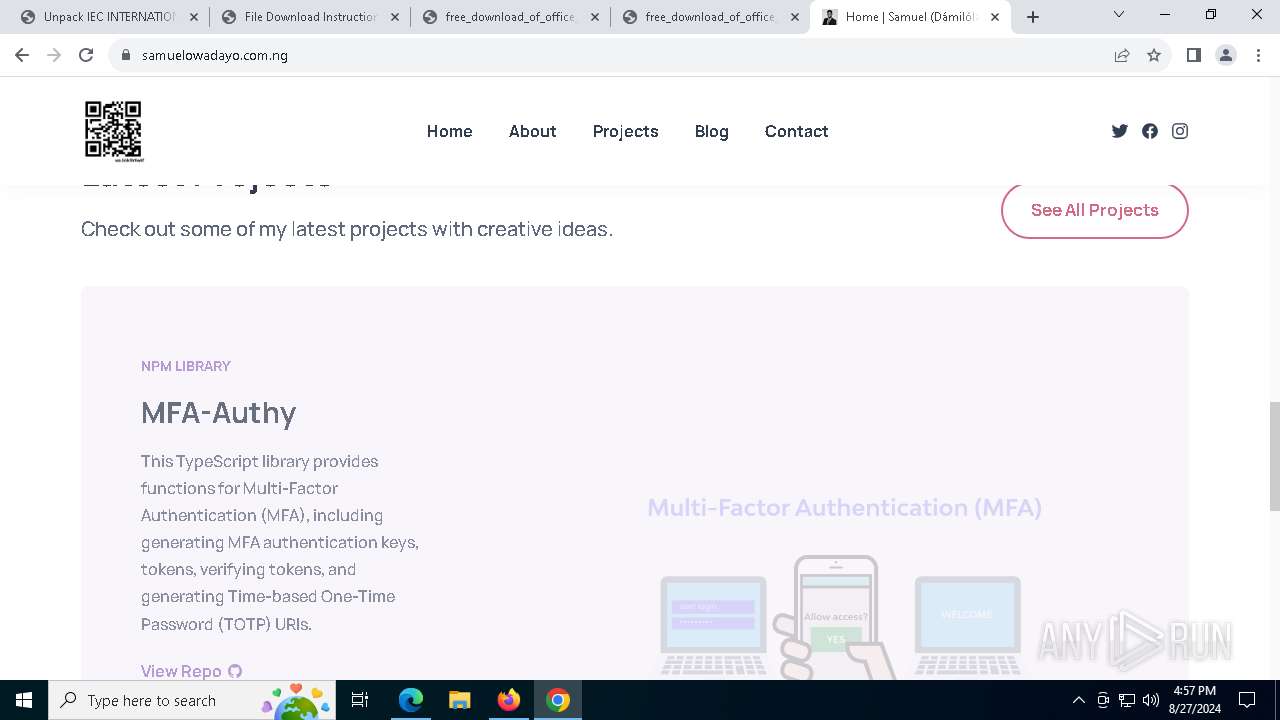Click taskbar search box
This screenshot has height=720, width=1280.
pyautogui.click(x=190, y=700)
